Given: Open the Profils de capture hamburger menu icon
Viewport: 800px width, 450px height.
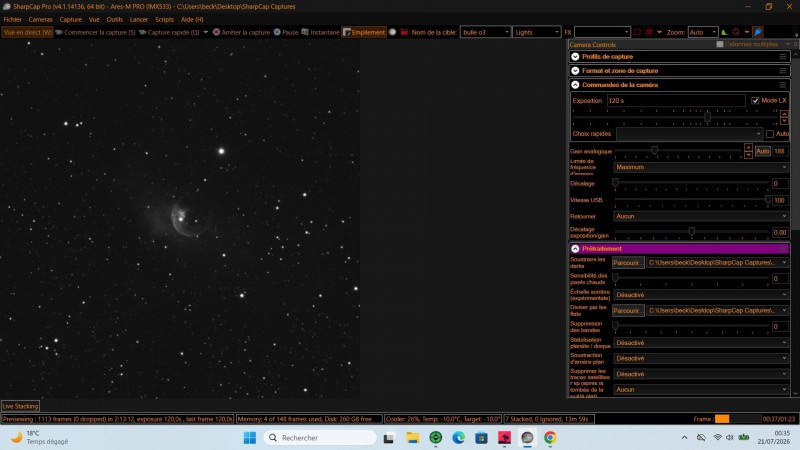Looking at the screenshot, I should pyautogui.click(x=783, y=57).
